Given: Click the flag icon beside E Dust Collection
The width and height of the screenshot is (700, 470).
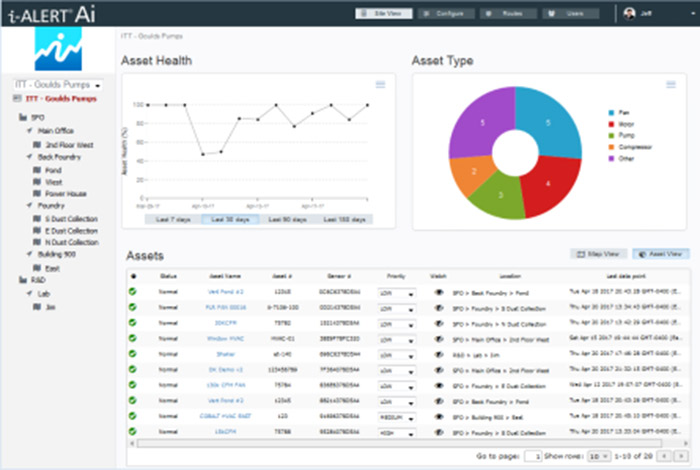Looking at the screenshot, I should (x=38, y=230).
